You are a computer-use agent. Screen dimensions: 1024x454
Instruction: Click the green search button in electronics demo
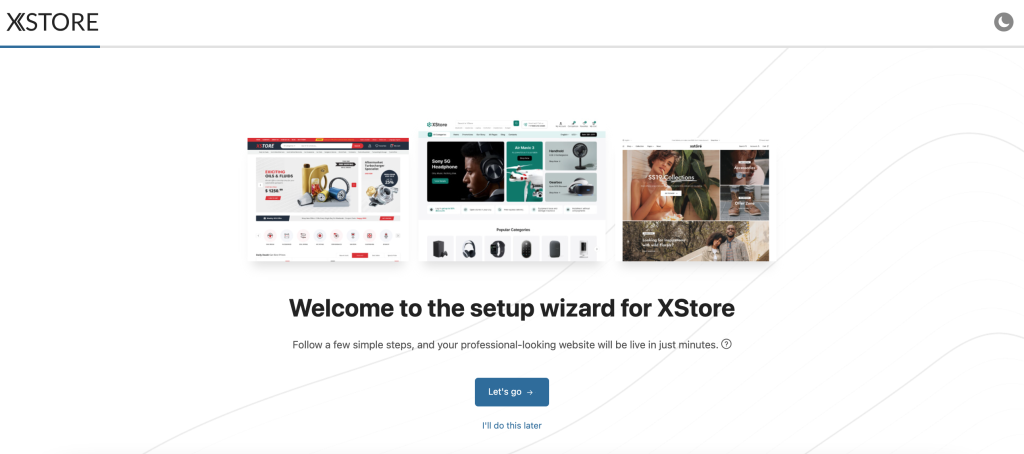point(516,123)
